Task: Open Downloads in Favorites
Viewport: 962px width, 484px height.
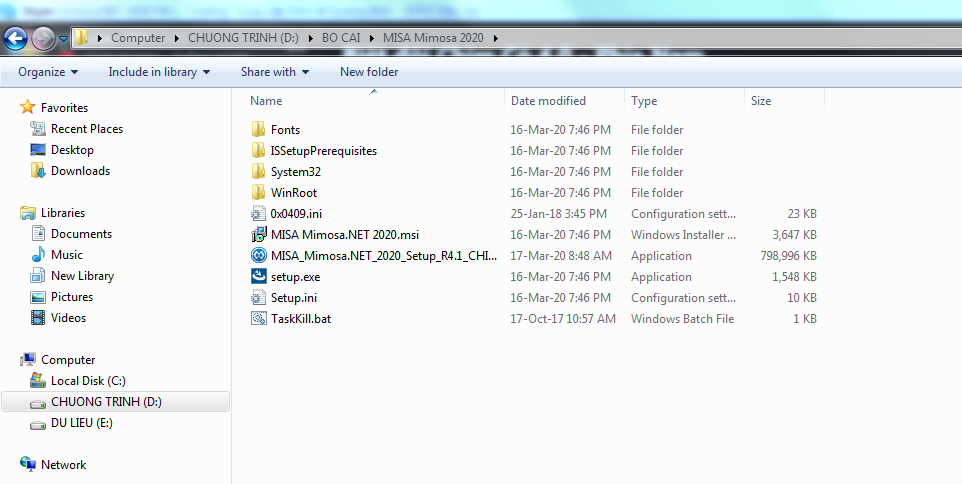Action: (80, 171)
